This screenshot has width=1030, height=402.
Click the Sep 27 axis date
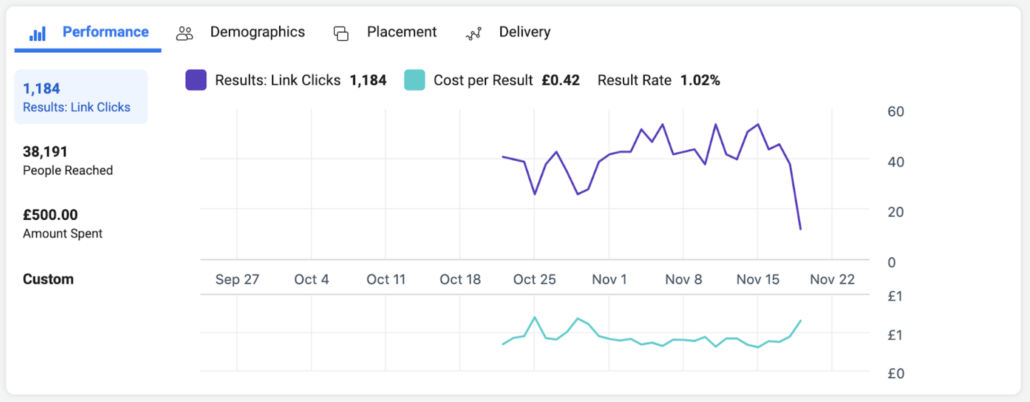pos(237,279)
